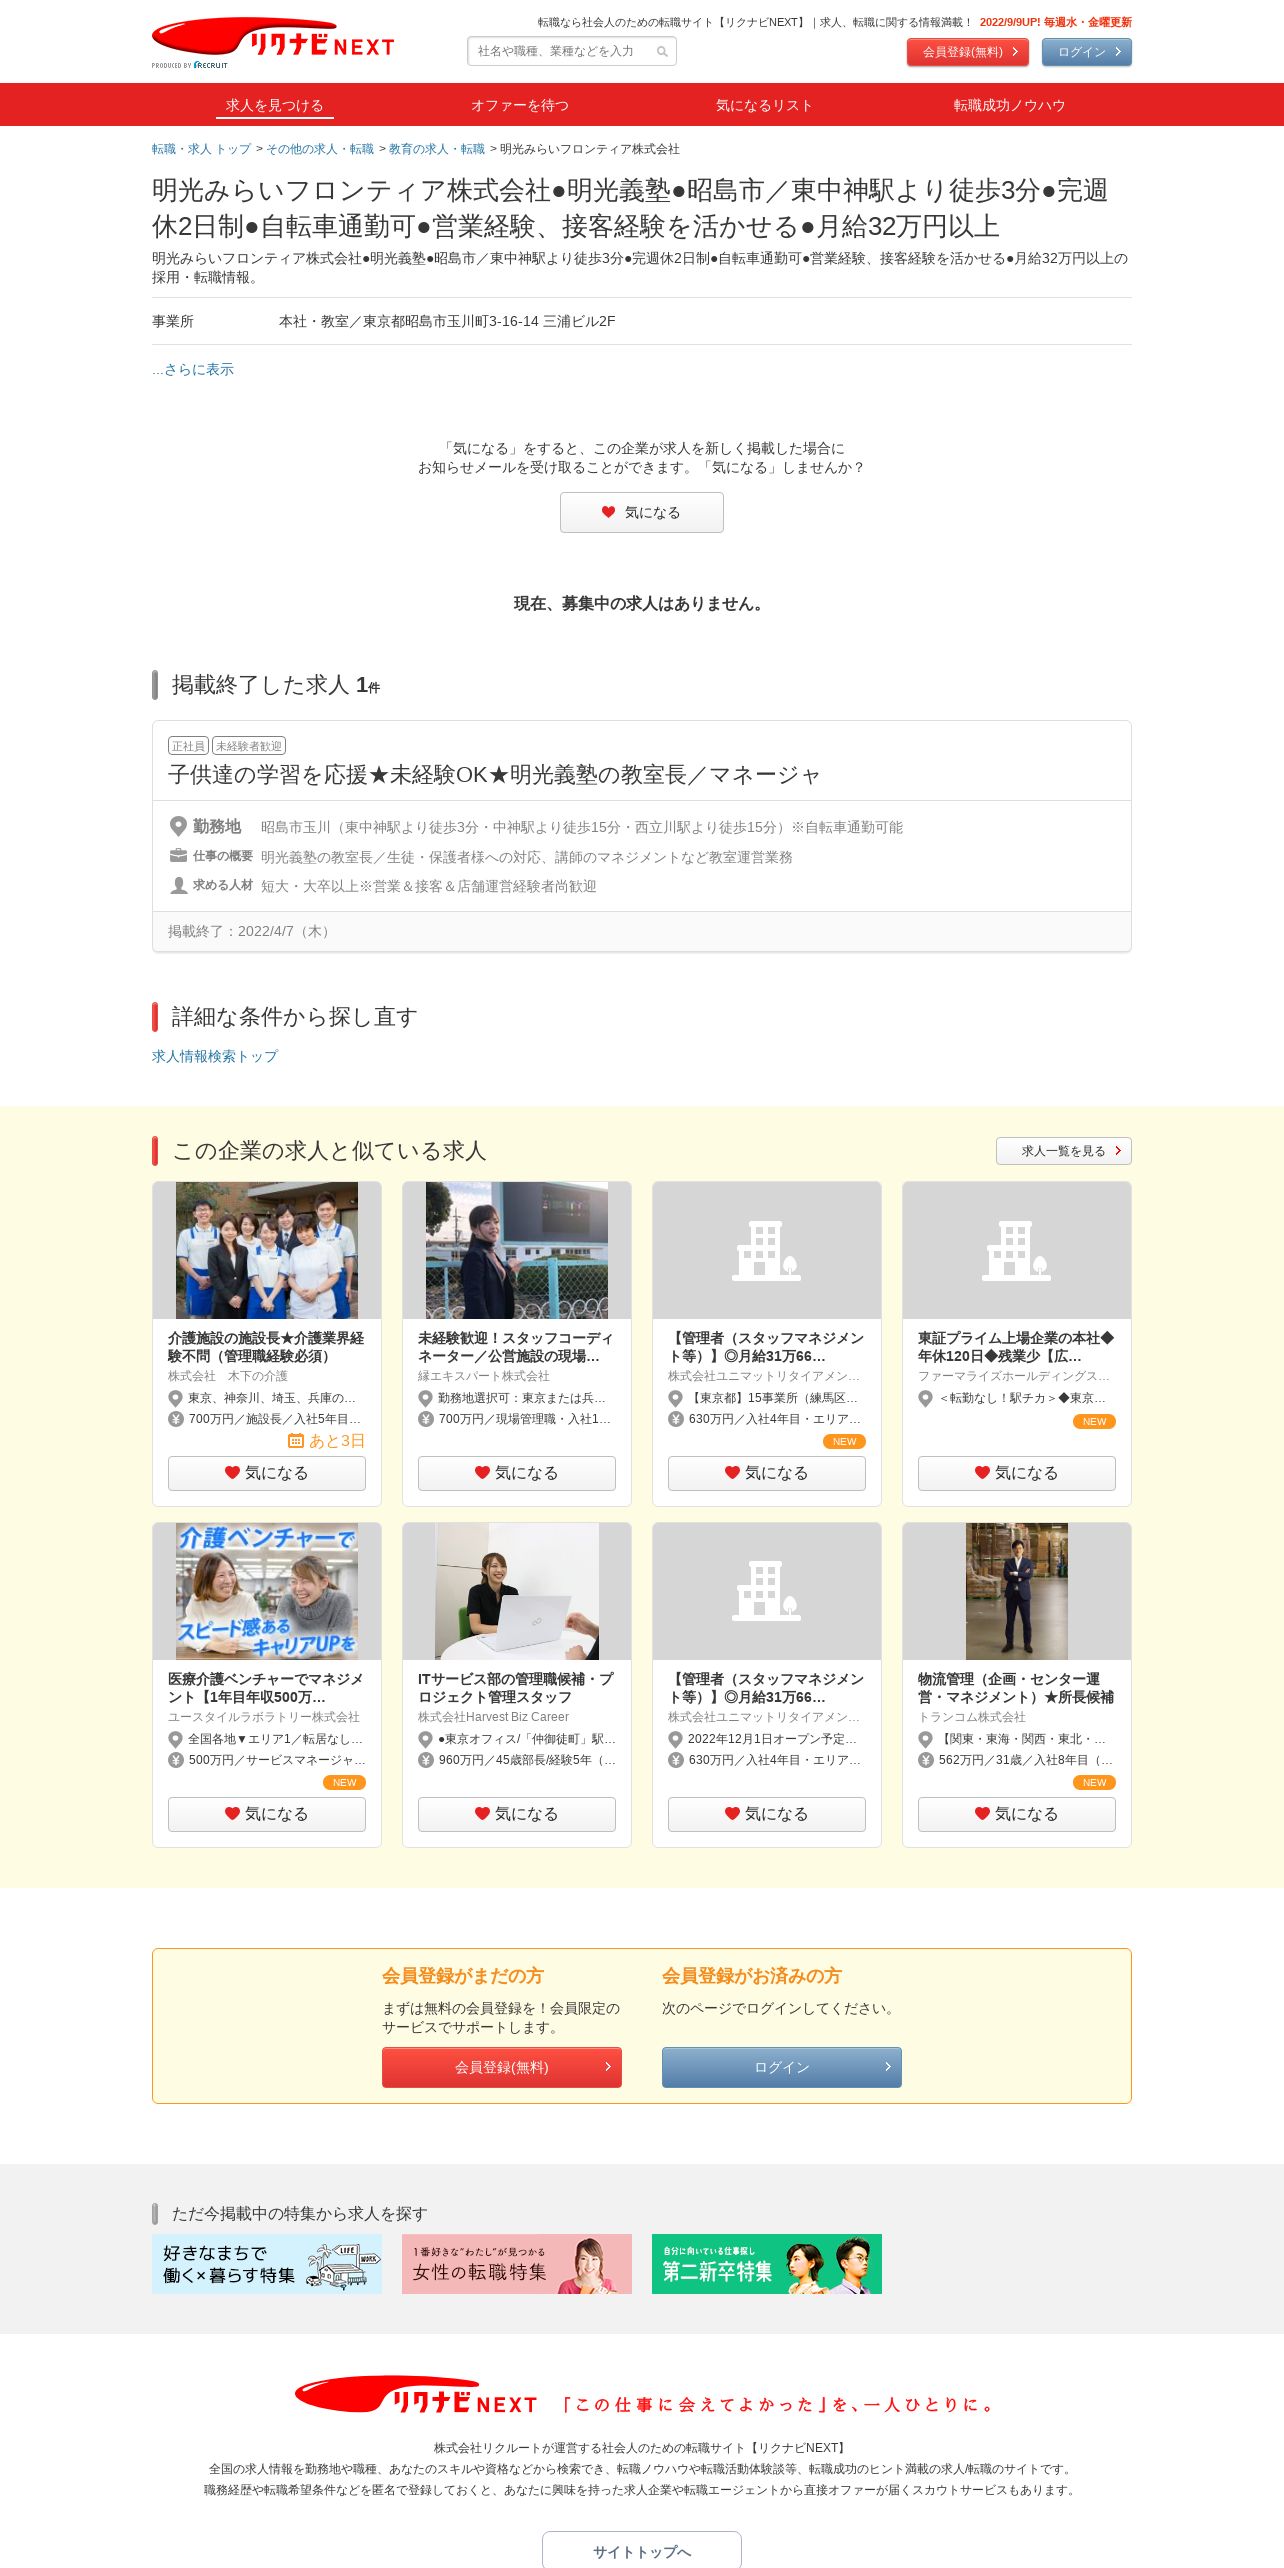The height and width of the screenshot is (2568, 1284).
Task: Click the location pin icon beside 勤務地
Action: pos(178,826)
